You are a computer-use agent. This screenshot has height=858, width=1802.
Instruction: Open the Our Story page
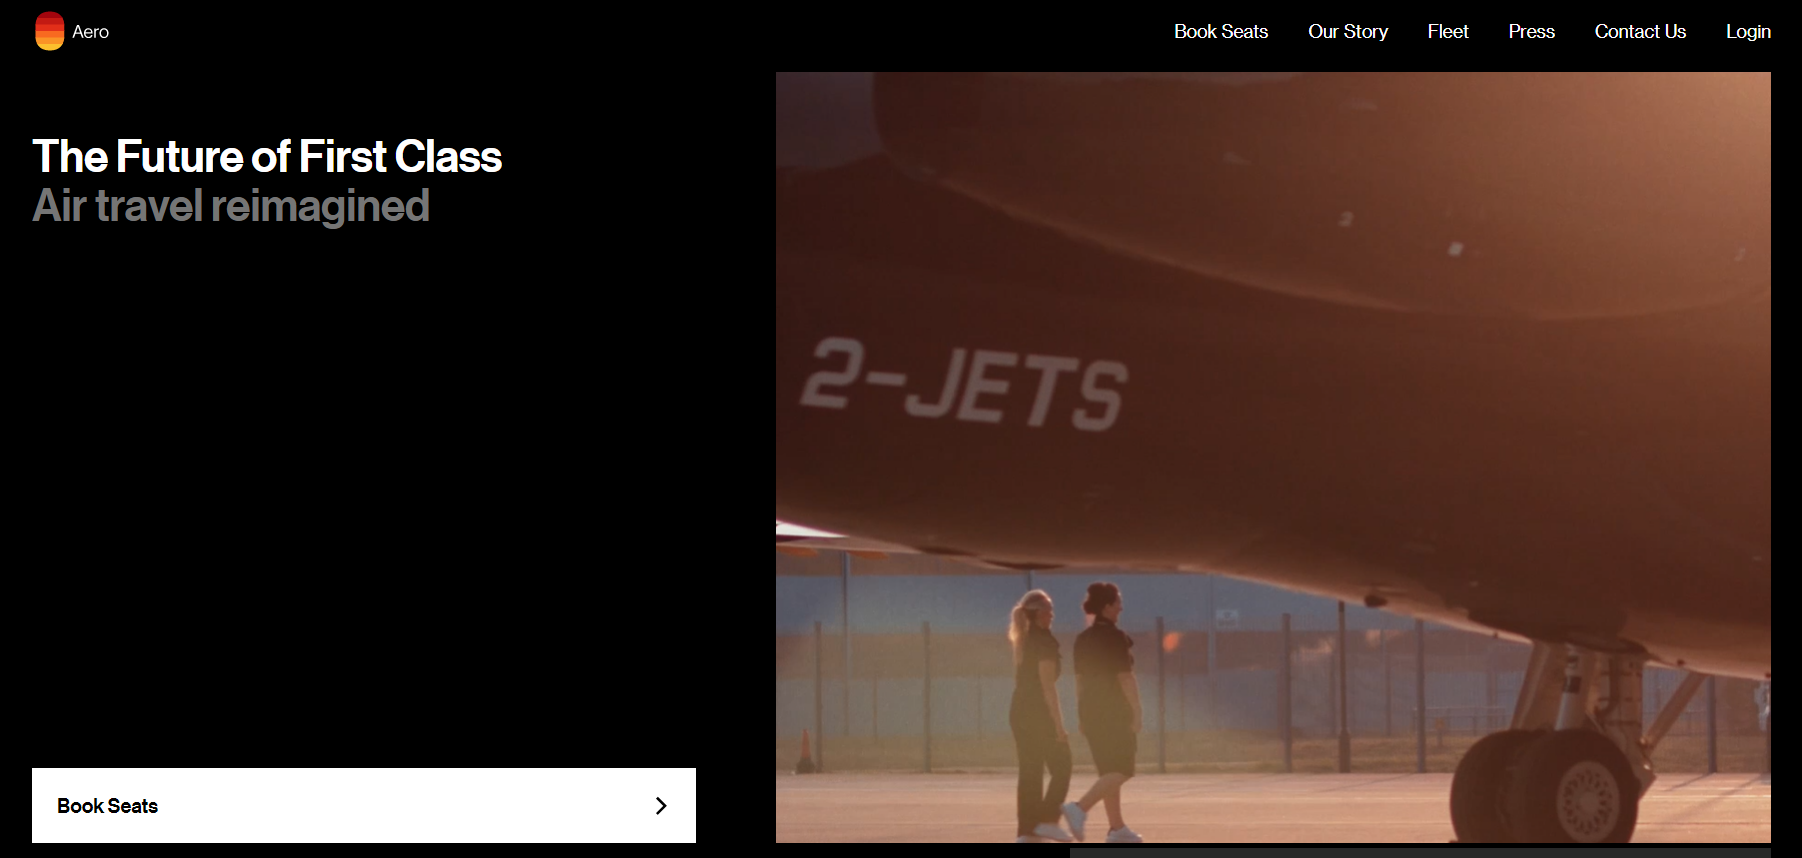(1348, 32)
